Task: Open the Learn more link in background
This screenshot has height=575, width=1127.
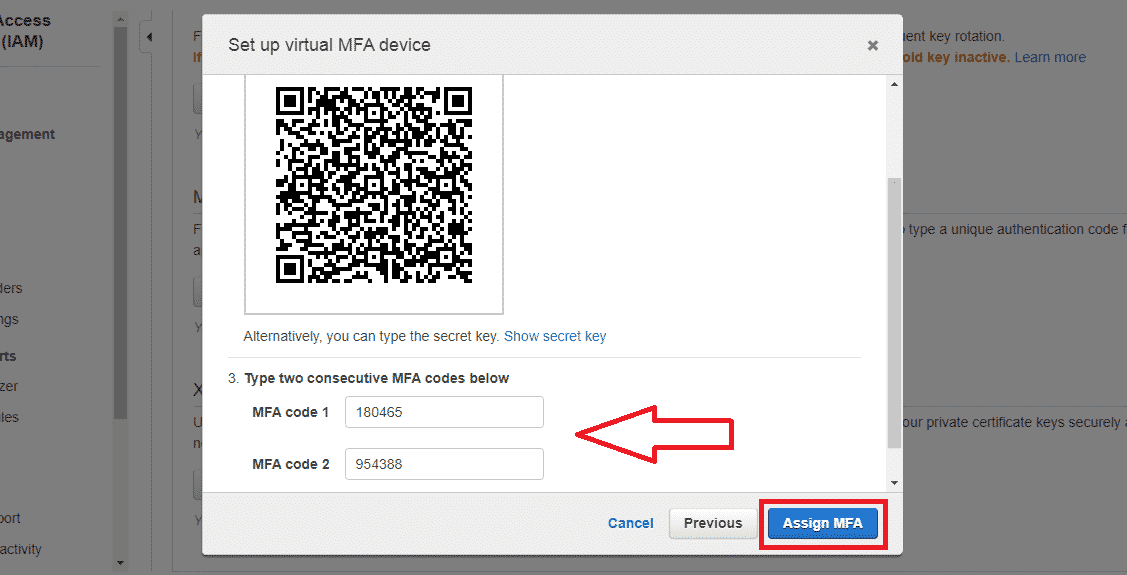Action: pyautogui.click(x=1050, y=58)
